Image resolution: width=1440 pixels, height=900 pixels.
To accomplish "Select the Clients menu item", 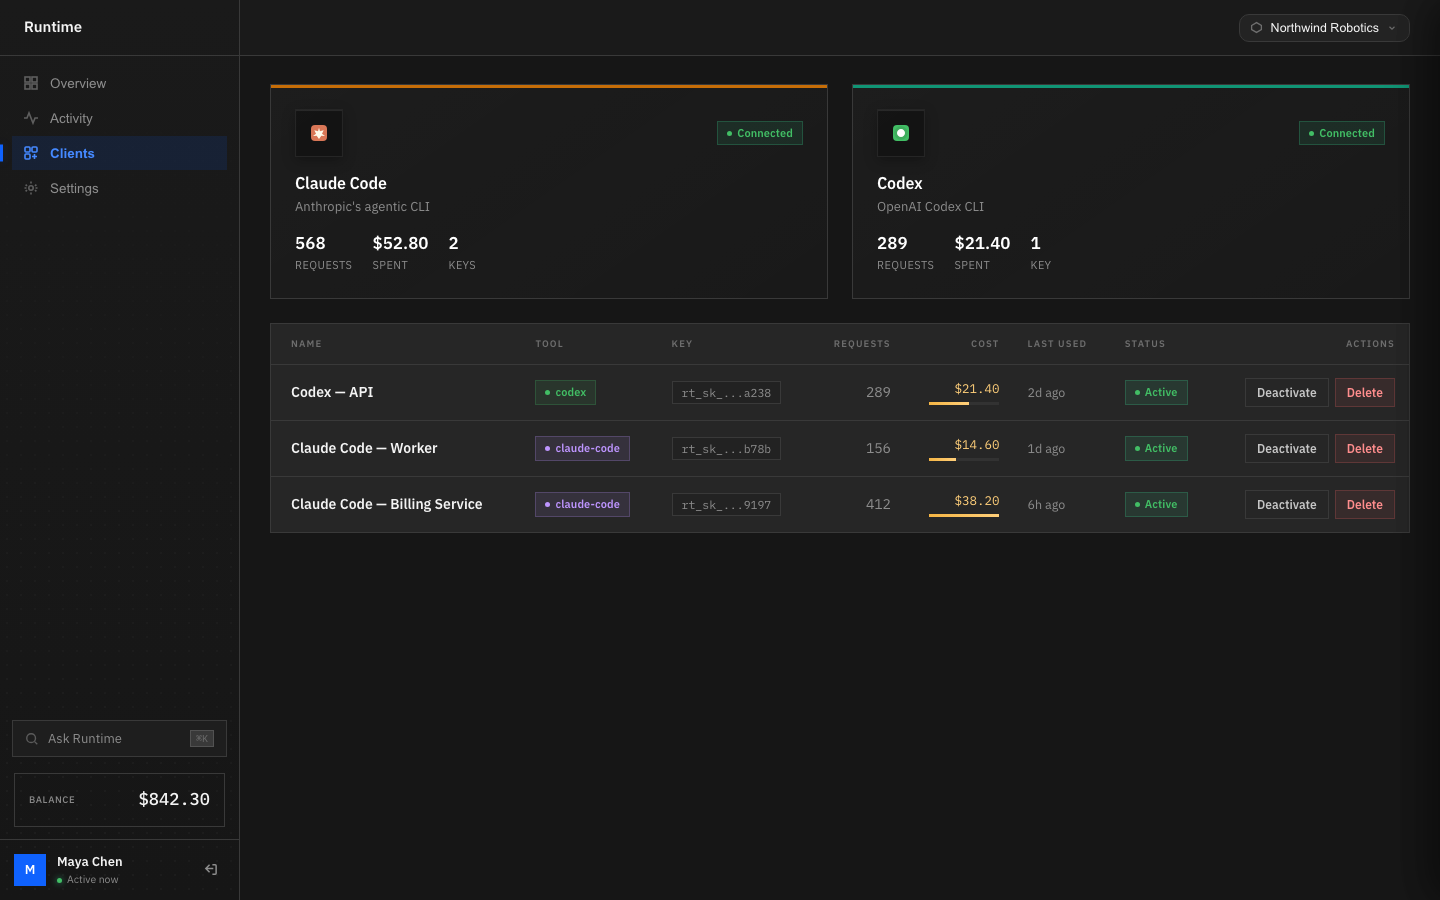I will pyautogui.click(x=119, y=153).
